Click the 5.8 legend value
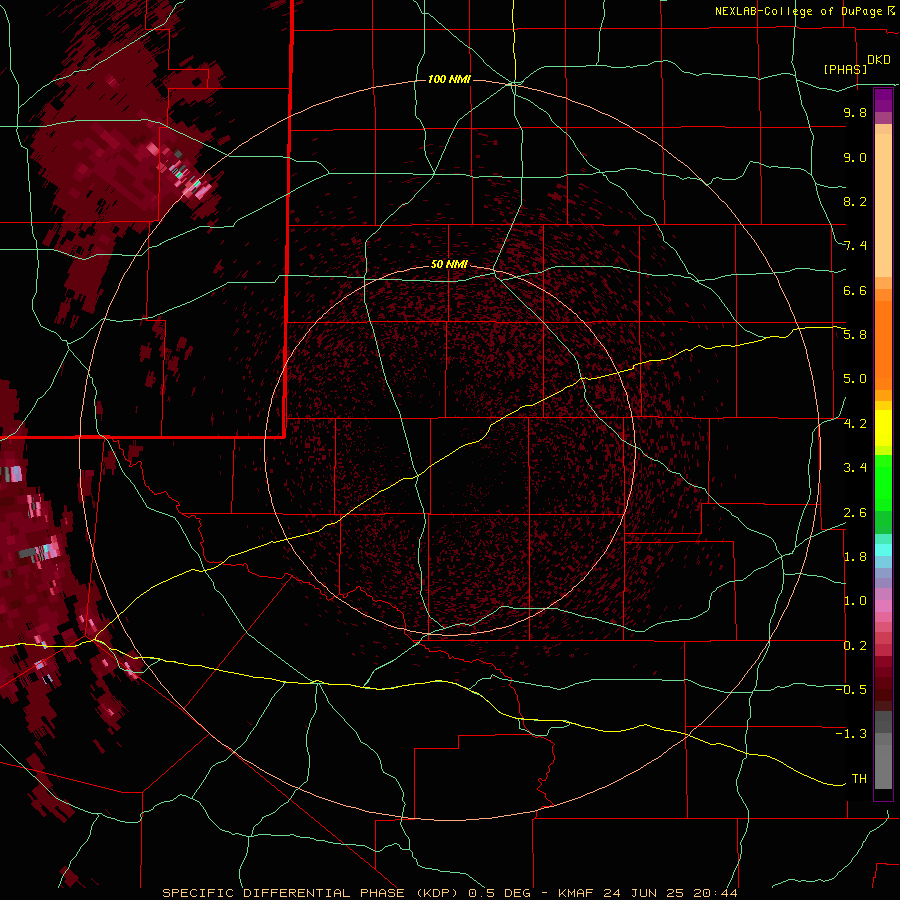This screenshot has height=900, width=900. [855, 335]
